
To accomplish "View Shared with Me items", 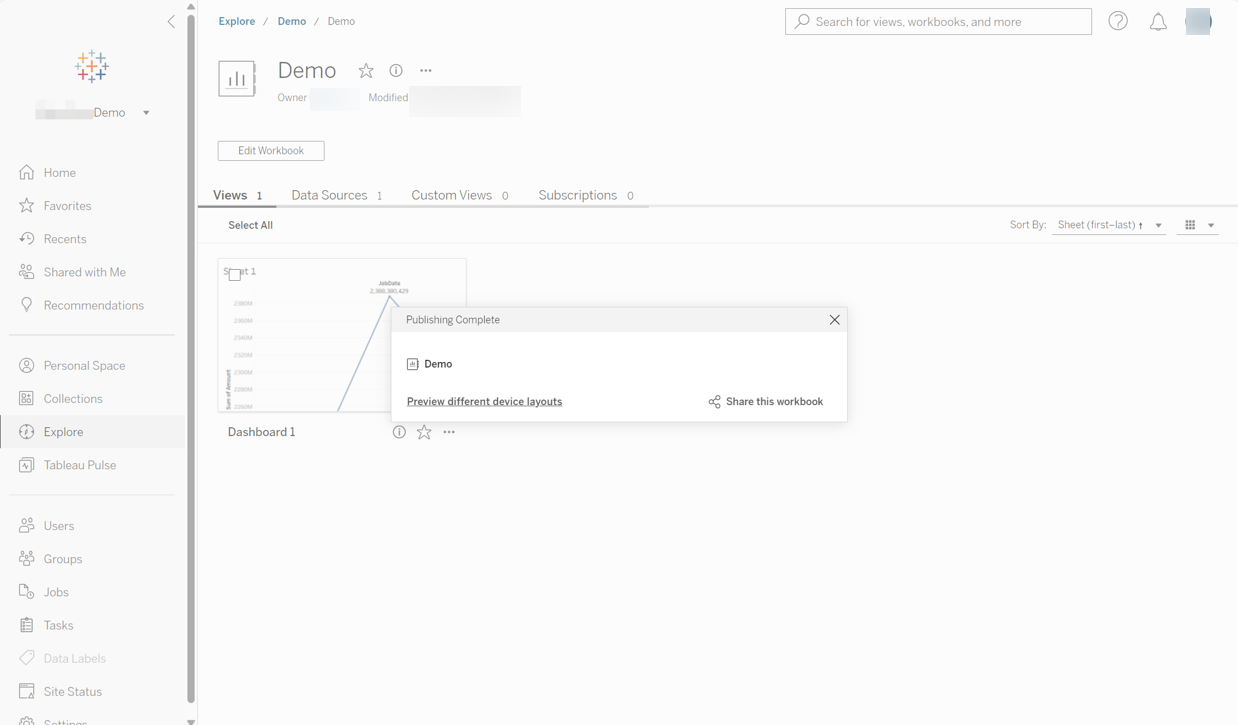I will click(x=84, y=271).
